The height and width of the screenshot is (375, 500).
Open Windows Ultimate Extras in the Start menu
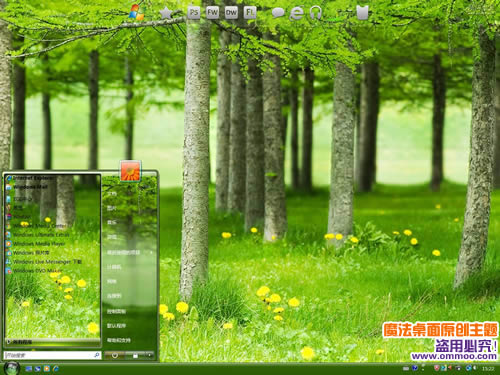(x=37, y=235)
